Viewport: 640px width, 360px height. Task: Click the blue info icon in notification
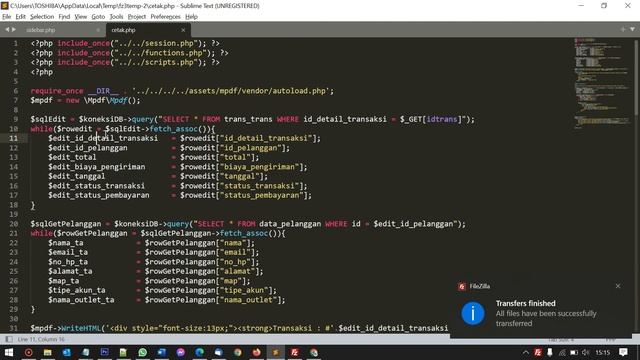click(x=473, y=313)
